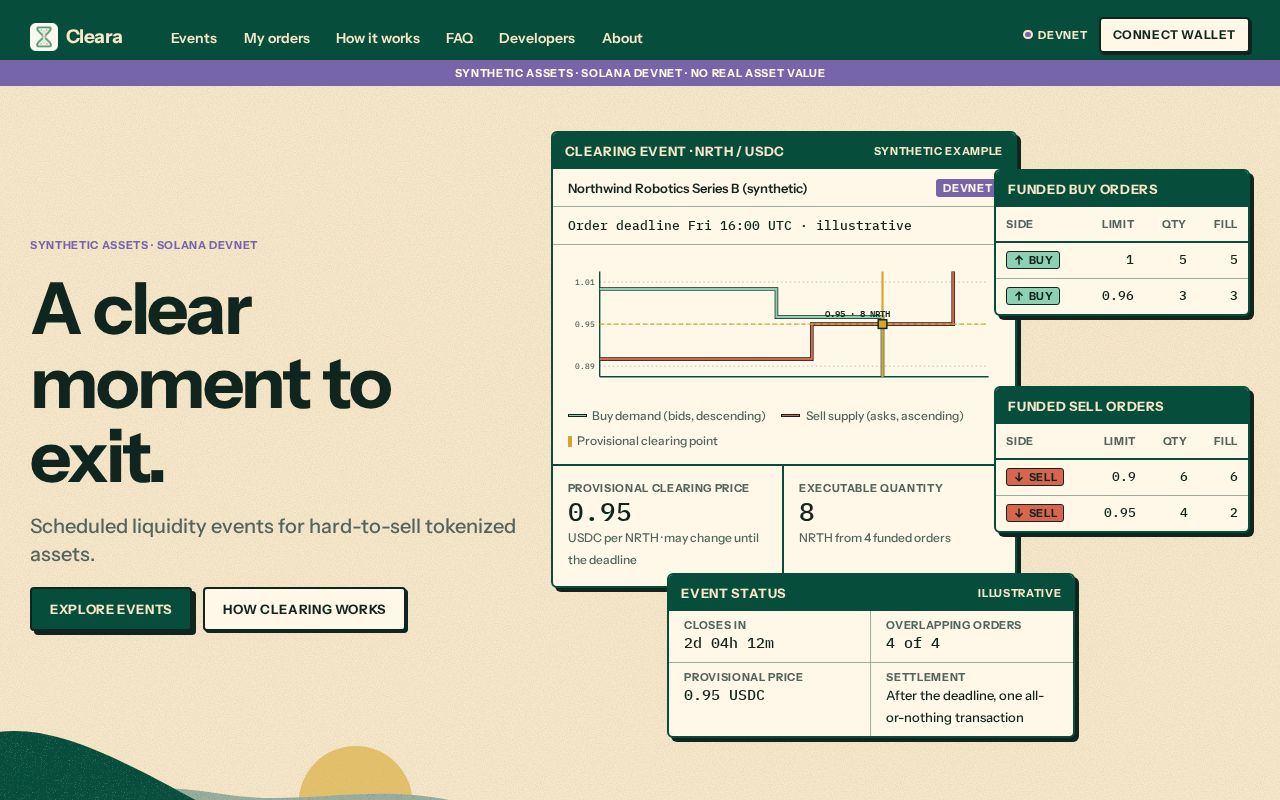Click How Clearing Works button
The image size is (1280, 800).
(304, 609)
